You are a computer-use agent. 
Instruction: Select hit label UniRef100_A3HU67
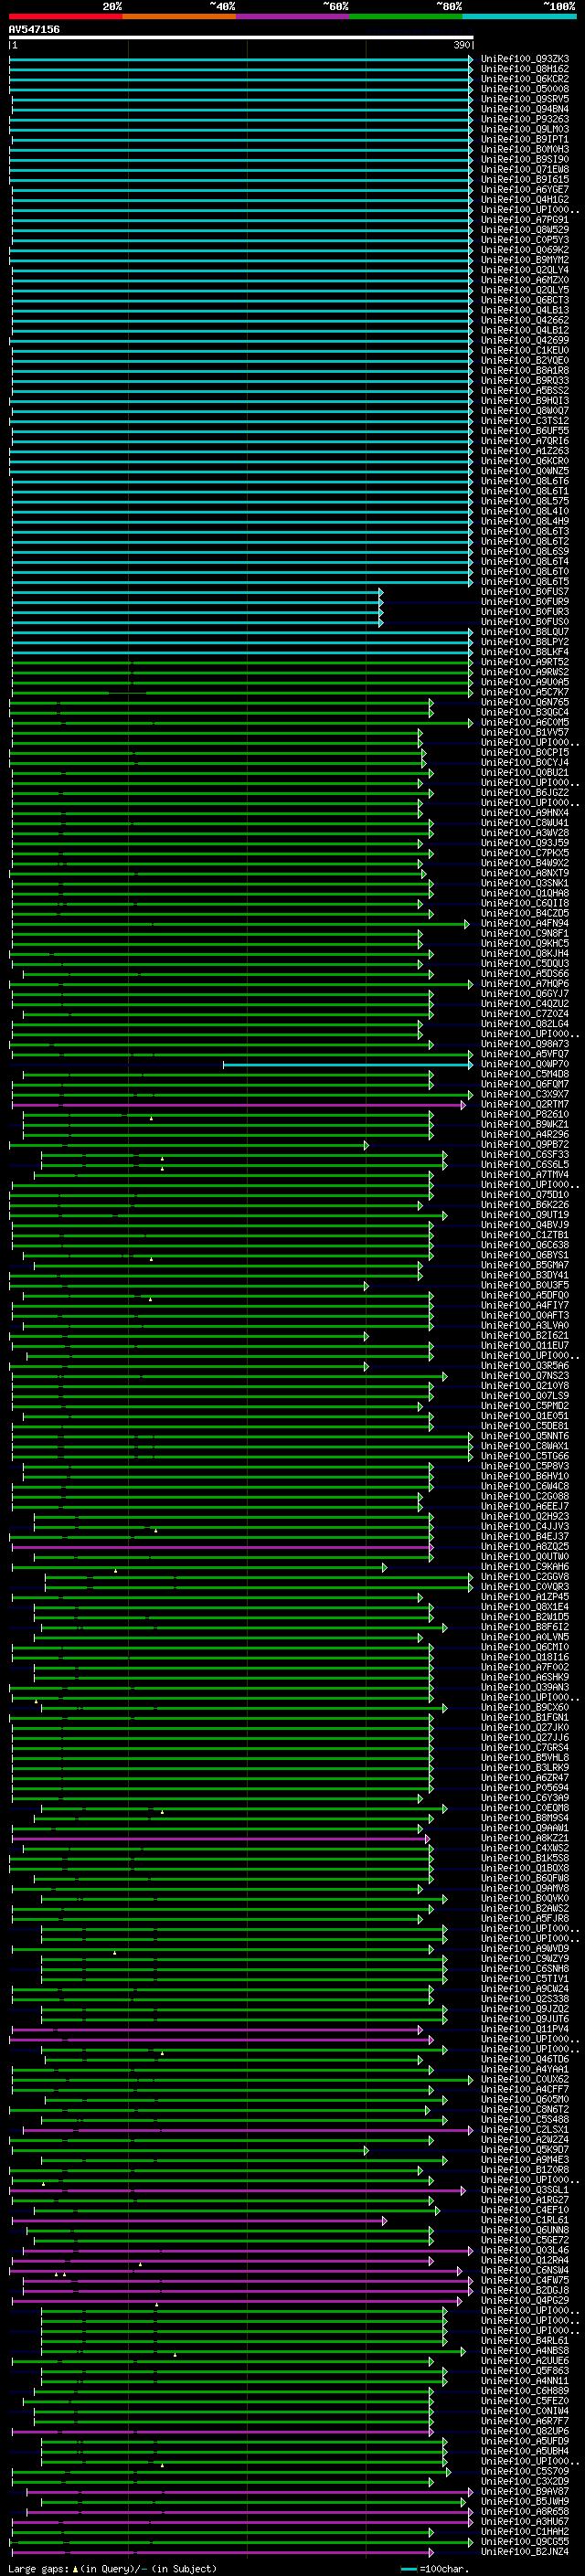(525, 2521)
